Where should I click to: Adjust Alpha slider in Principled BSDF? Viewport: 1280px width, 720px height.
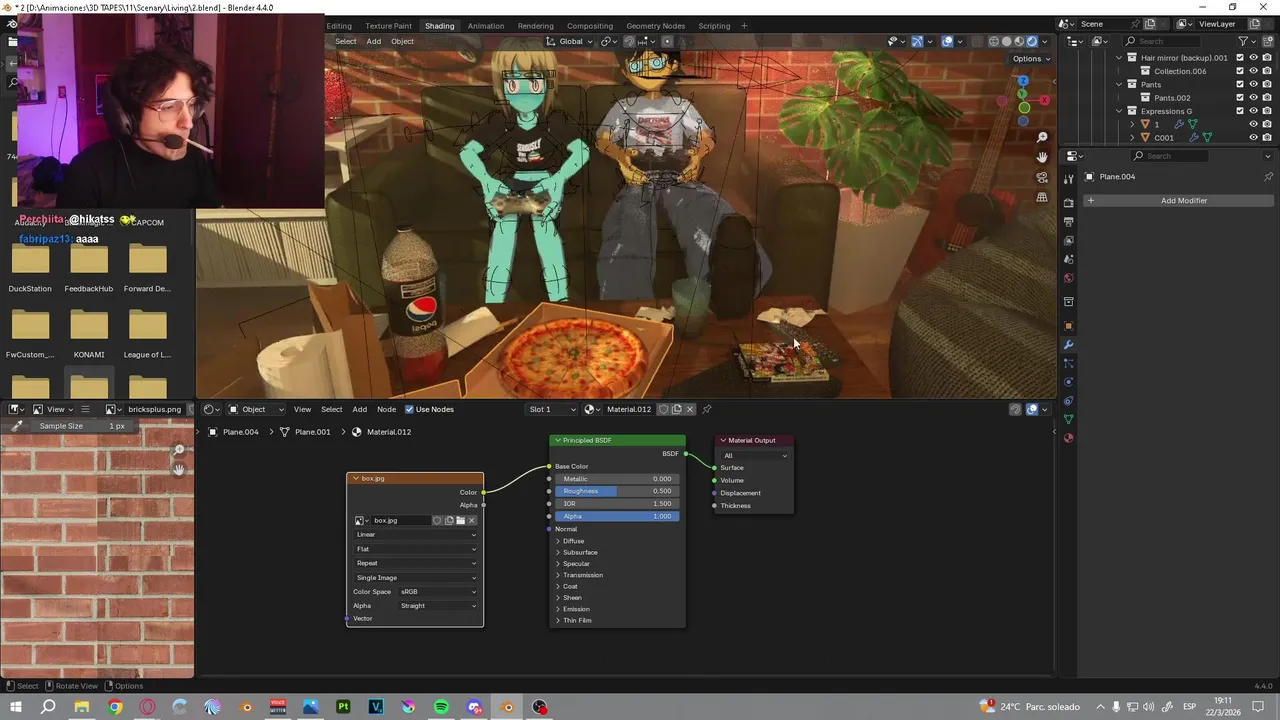point(617,516)
